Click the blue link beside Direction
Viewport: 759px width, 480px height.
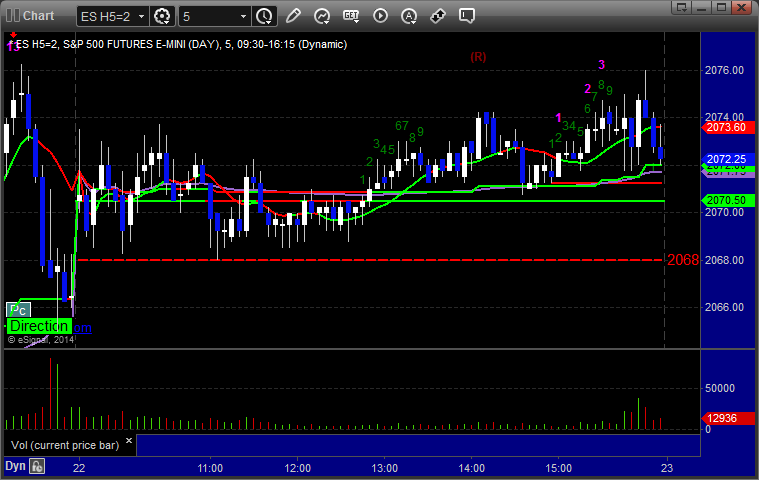pyautogui.click(x=82, y=328)
